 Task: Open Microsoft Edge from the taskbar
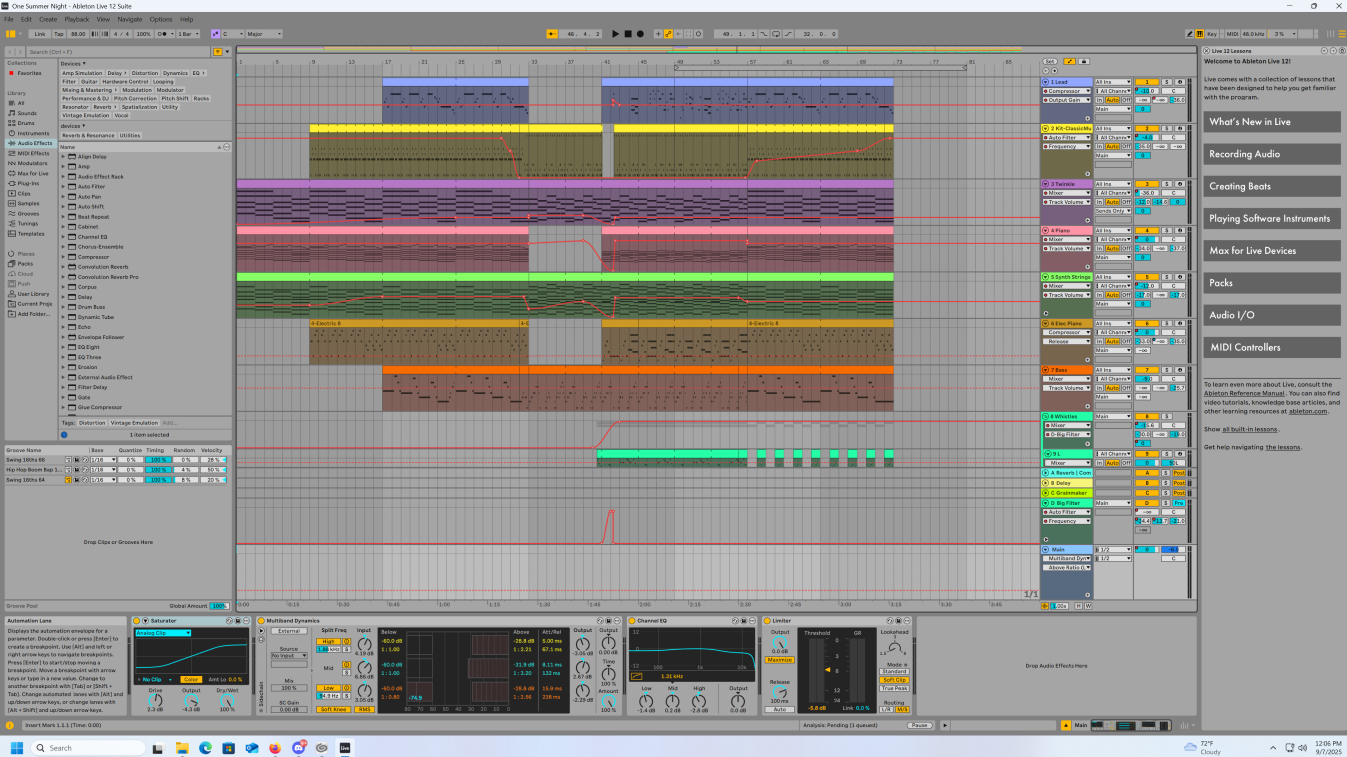(205, 747)
